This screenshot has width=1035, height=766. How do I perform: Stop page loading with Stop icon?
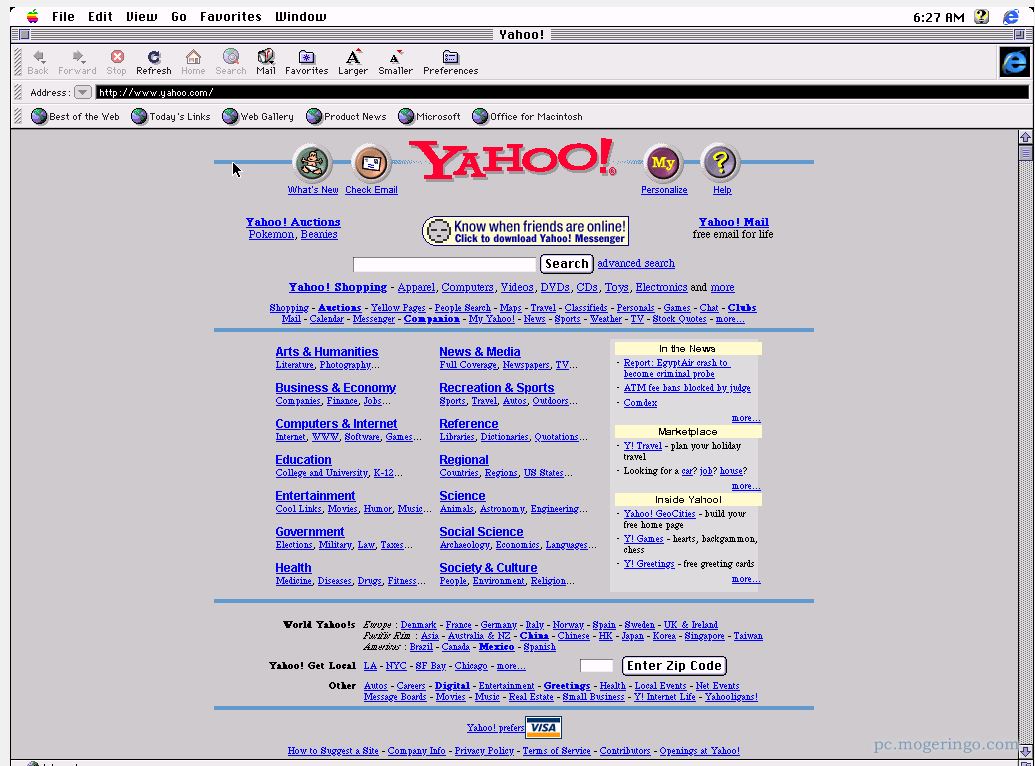point(117,62)
